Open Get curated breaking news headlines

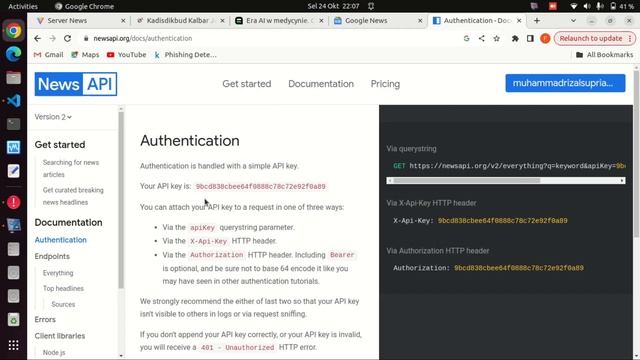pyautogui.click(x=73, y=196)
